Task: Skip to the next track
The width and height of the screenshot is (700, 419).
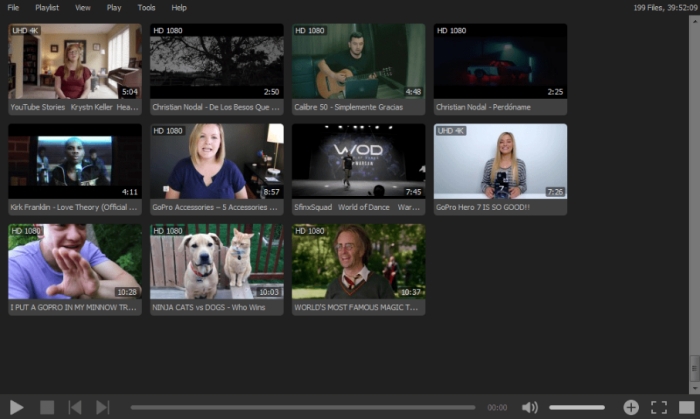Action: [x=102, y=407]
